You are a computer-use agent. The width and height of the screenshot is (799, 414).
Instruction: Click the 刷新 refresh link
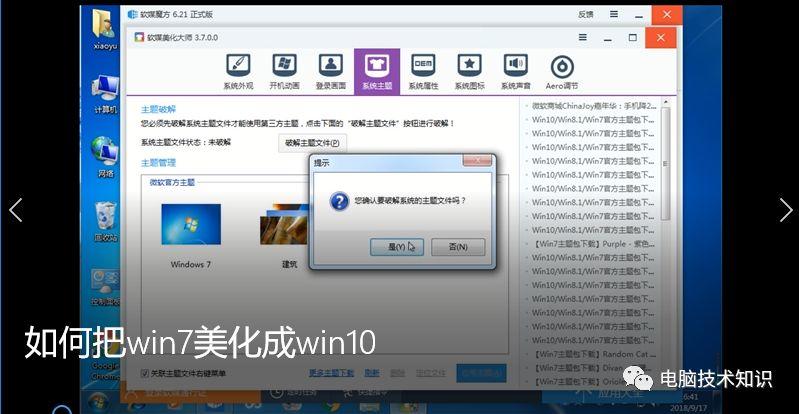pos(371,373)
